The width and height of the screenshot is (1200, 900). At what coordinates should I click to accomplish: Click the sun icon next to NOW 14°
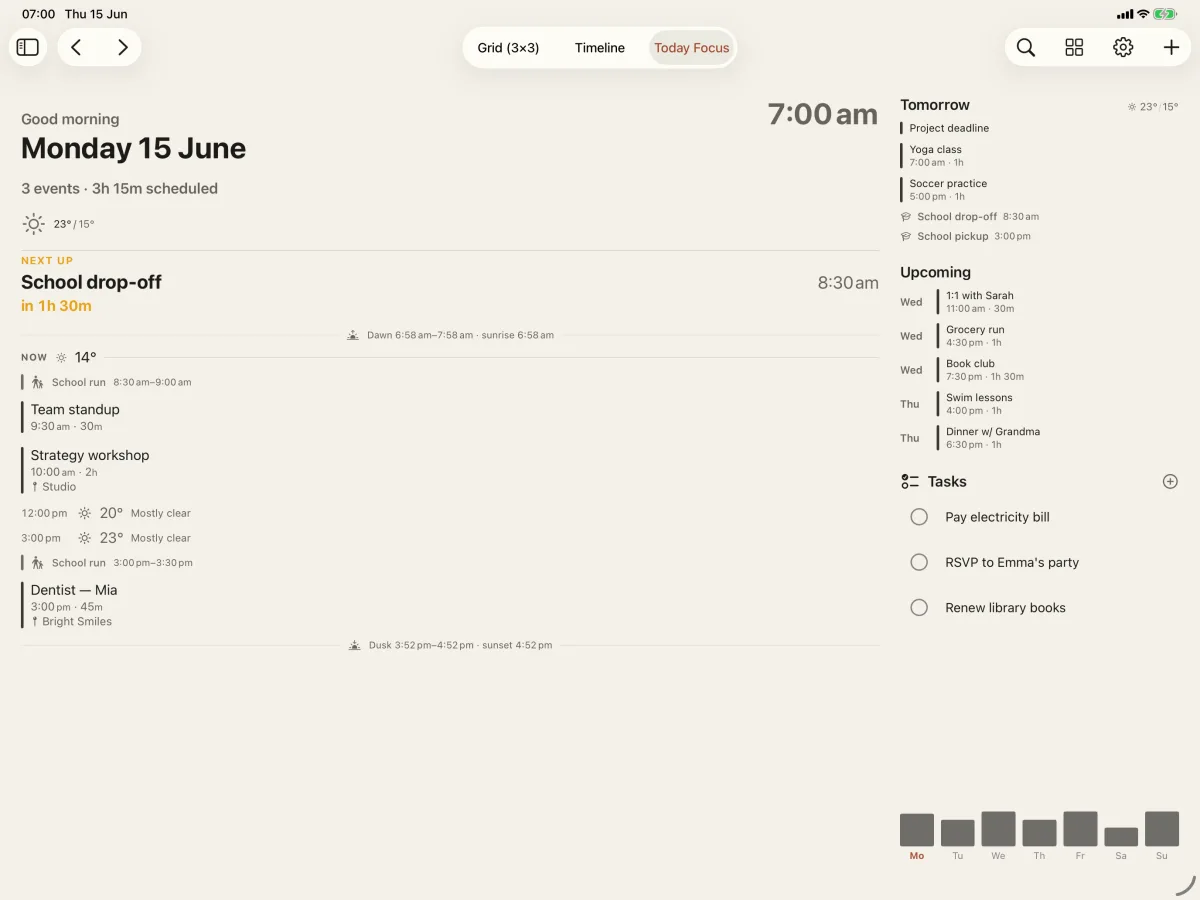pyautogui.click(x=62, y=357)
